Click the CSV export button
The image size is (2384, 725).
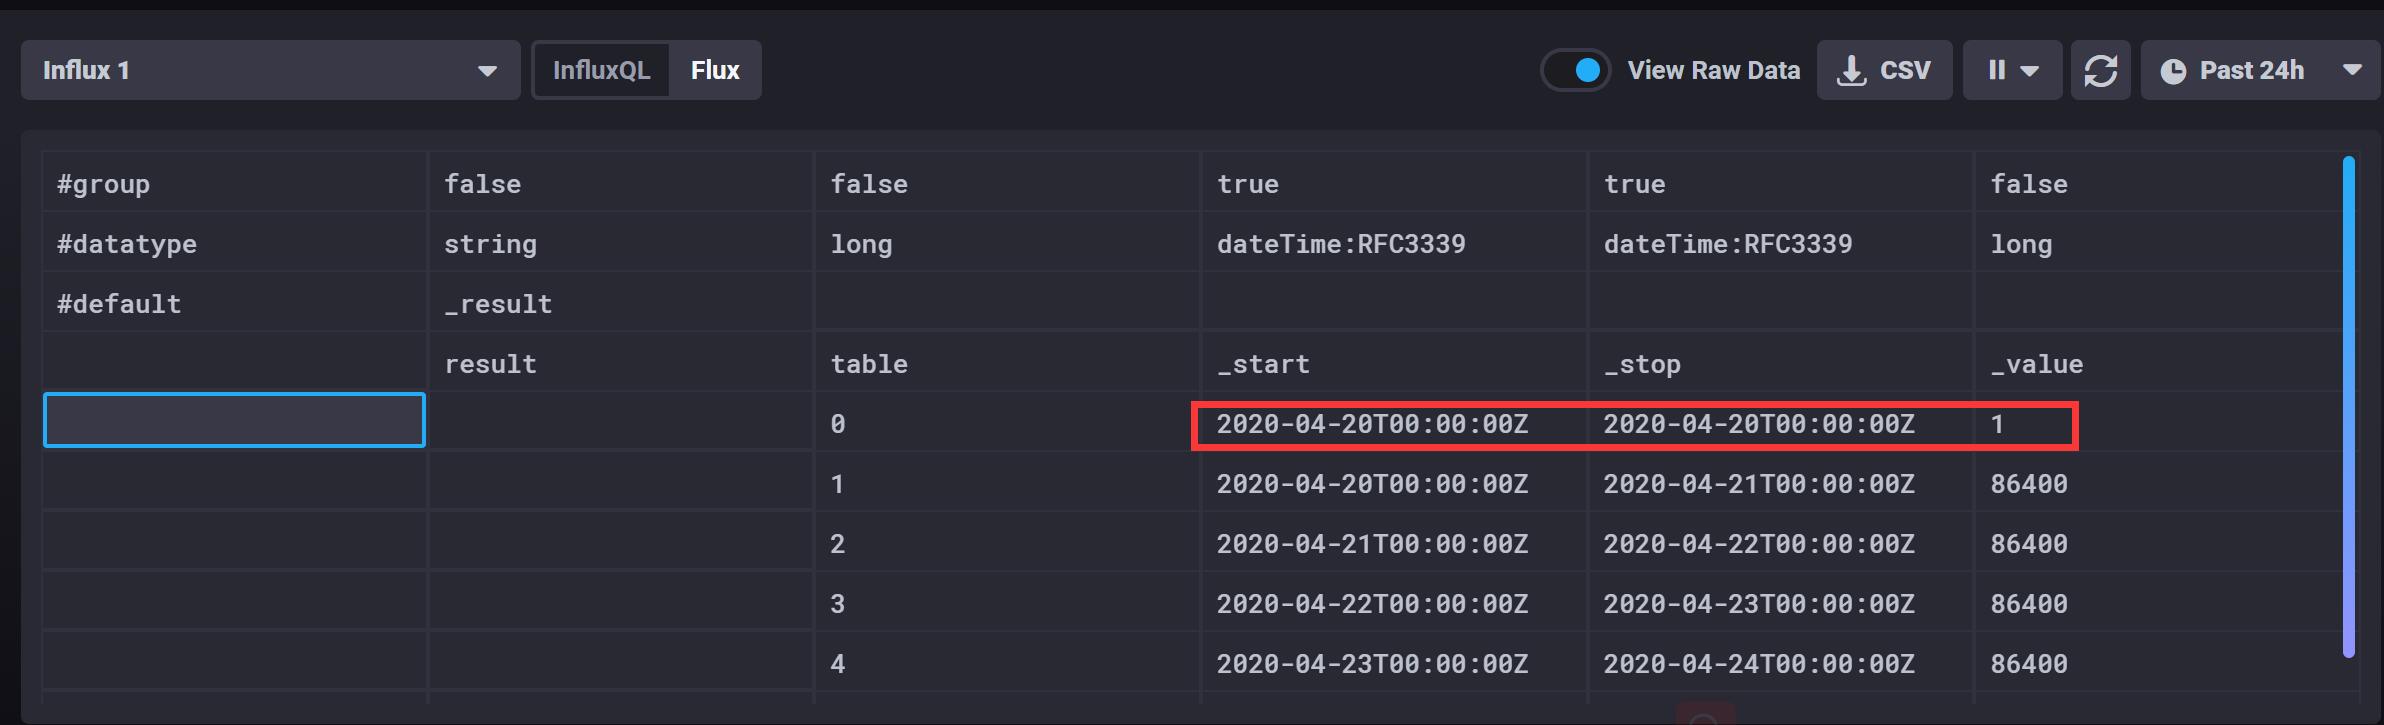pos(1884,70)
